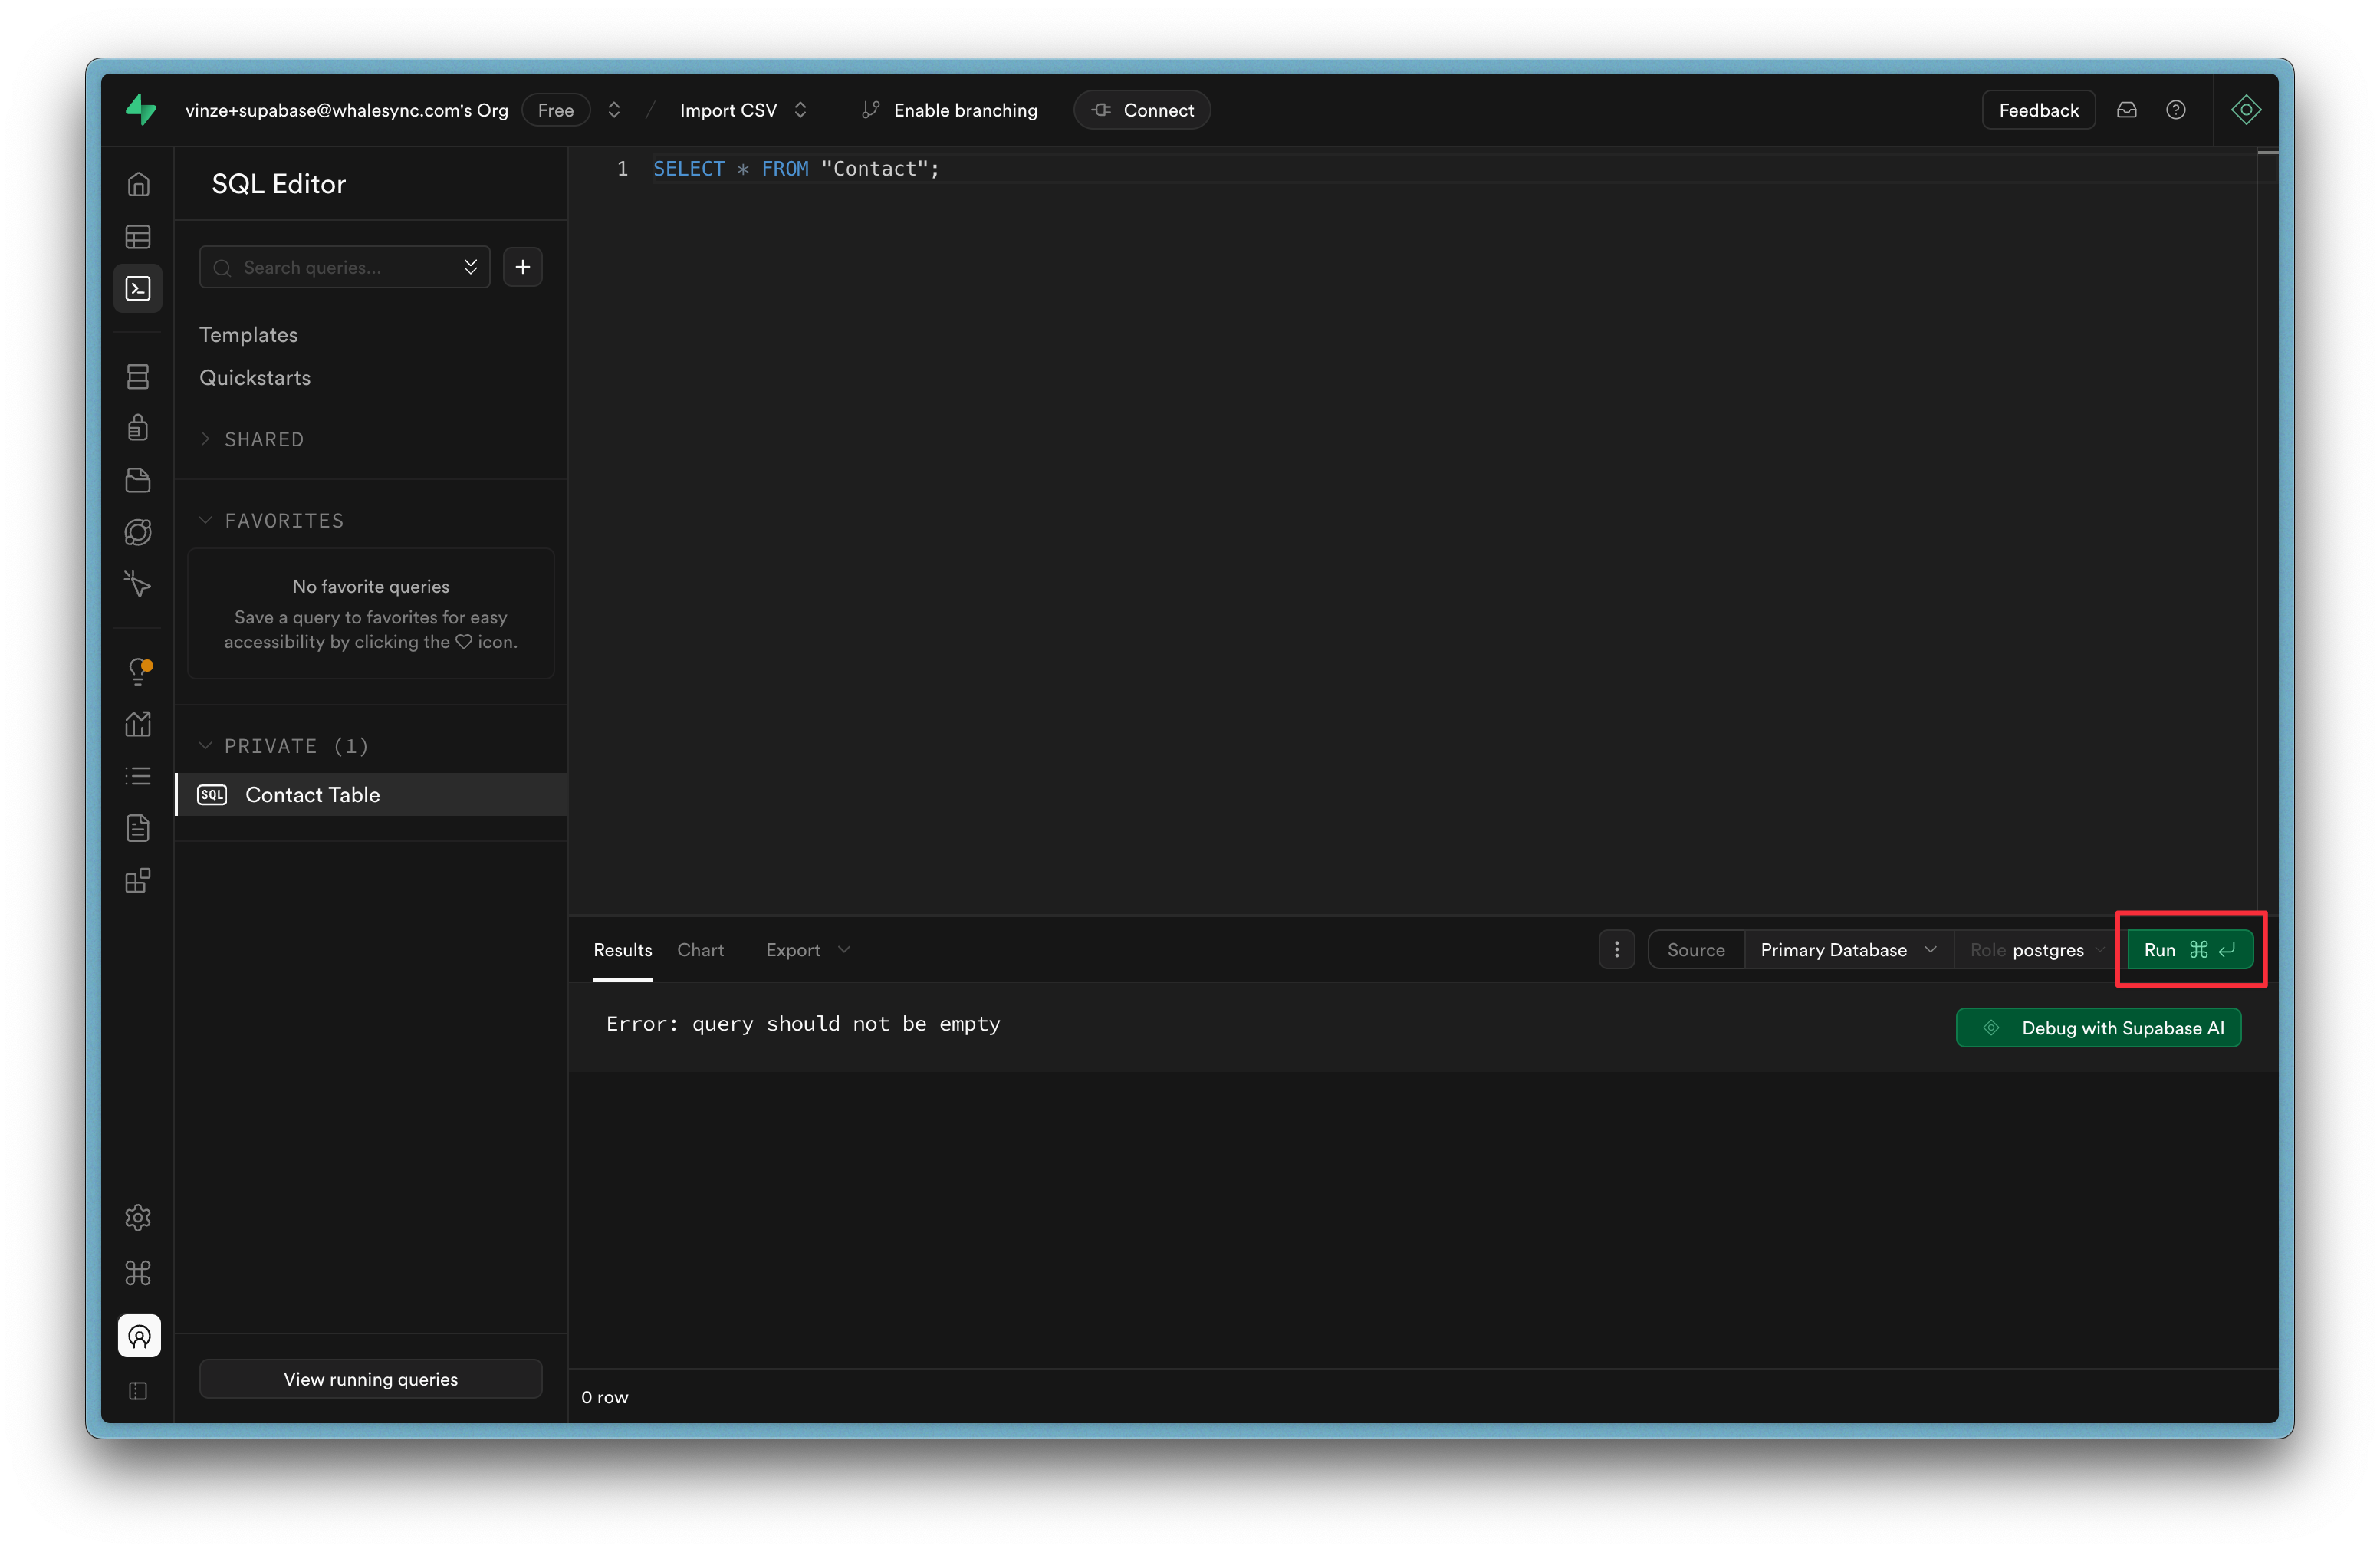Click the "0 row" status text
The width and height of the screenshot is (2380, 1552).
click(x=605, y=1397)
